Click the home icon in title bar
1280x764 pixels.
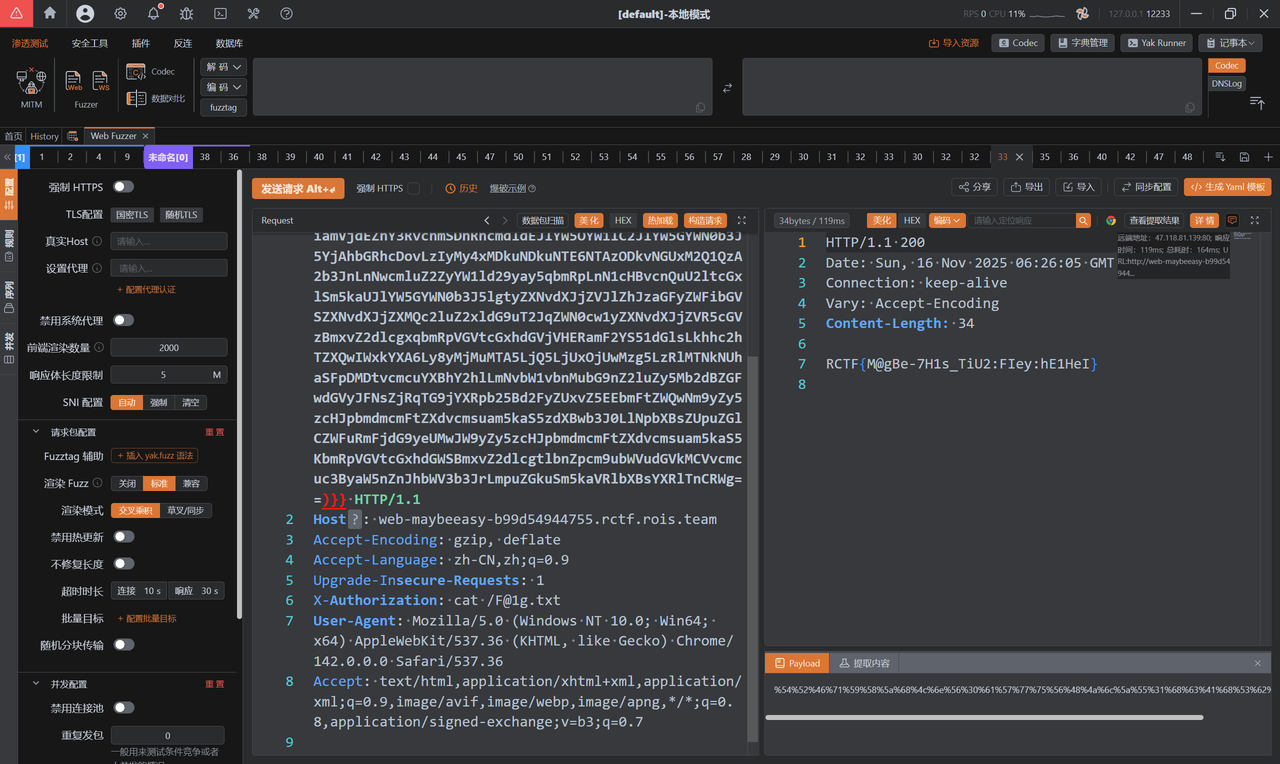[50, 14]
